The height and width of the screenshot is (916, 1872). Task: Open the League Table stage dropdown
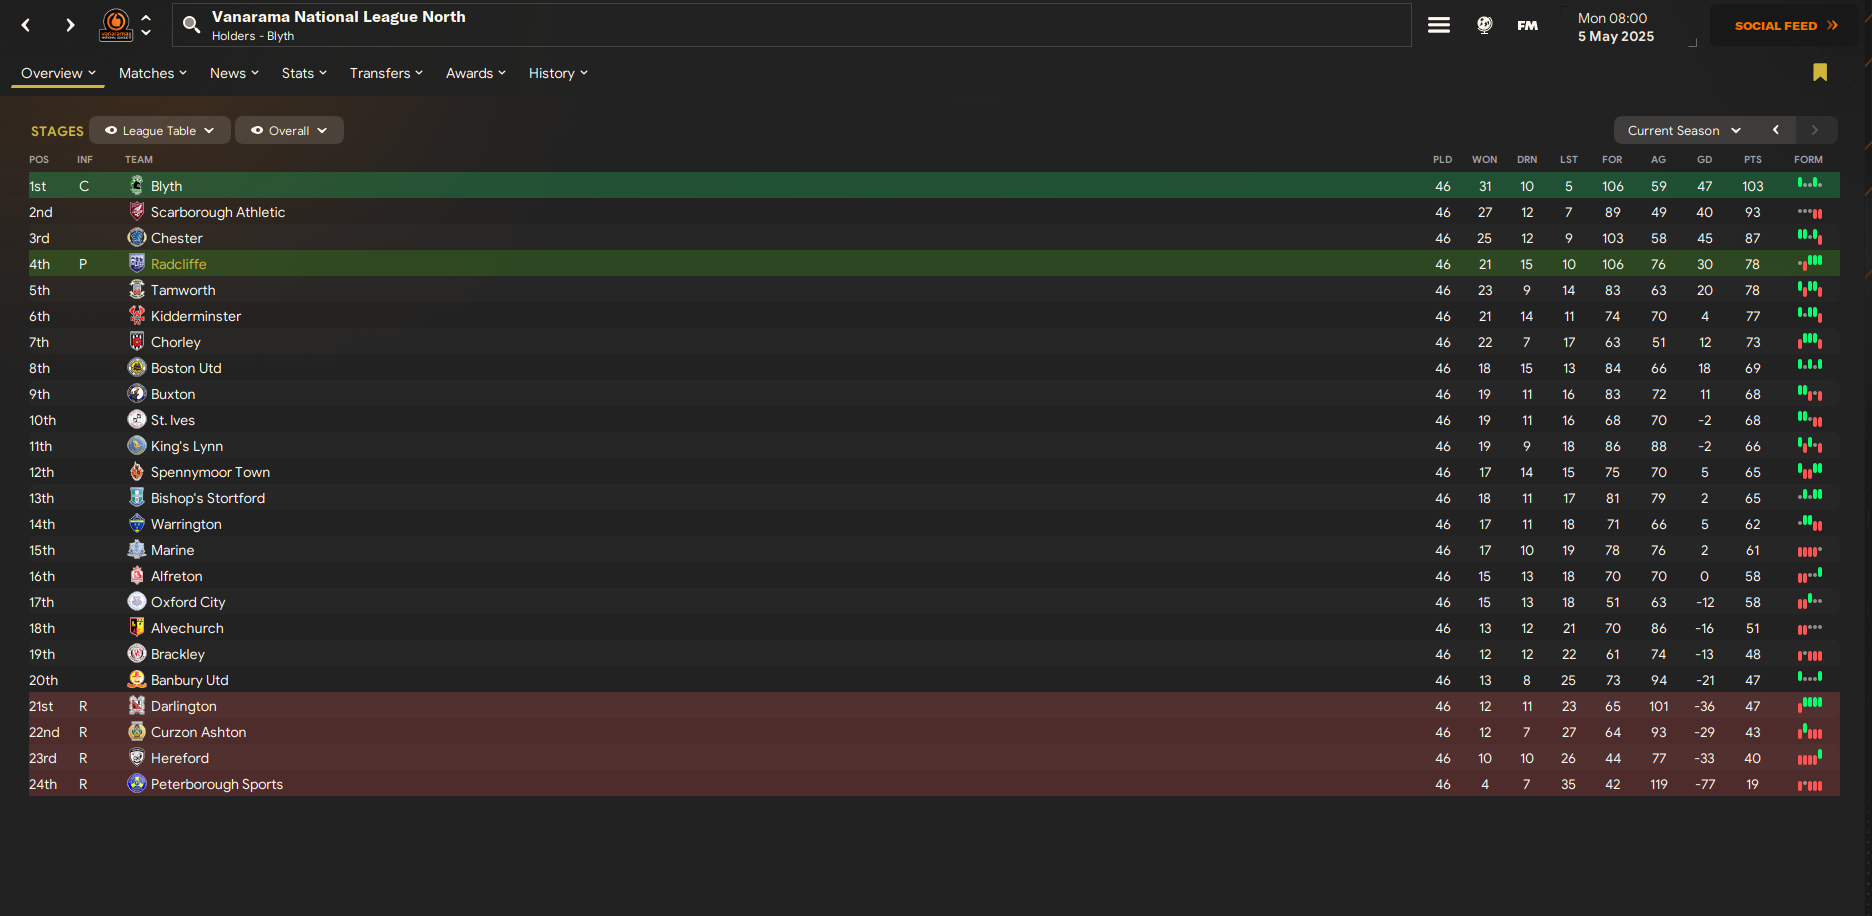click(x=160, y=130)
